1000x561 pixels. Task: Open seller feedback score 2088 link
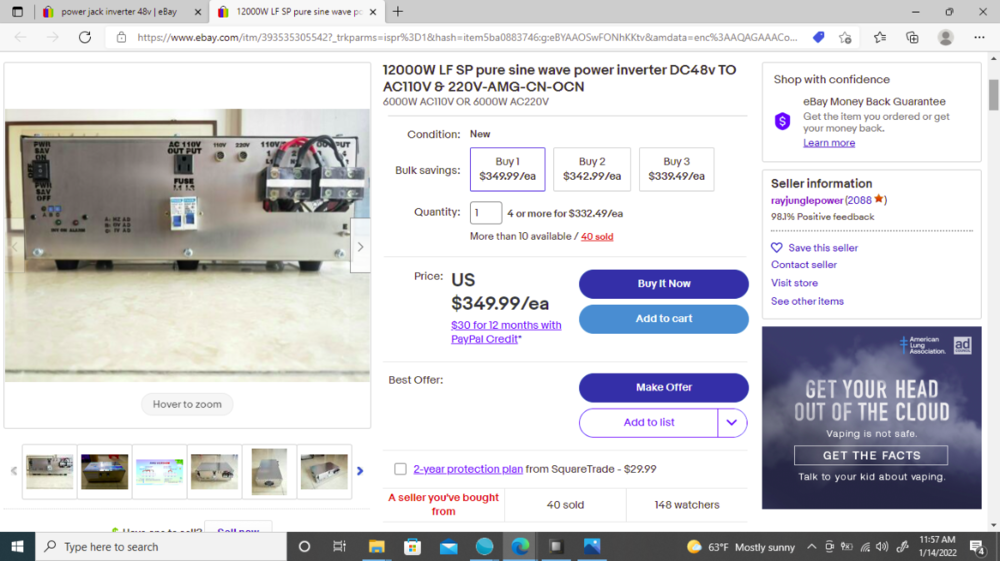coord(859,200)
